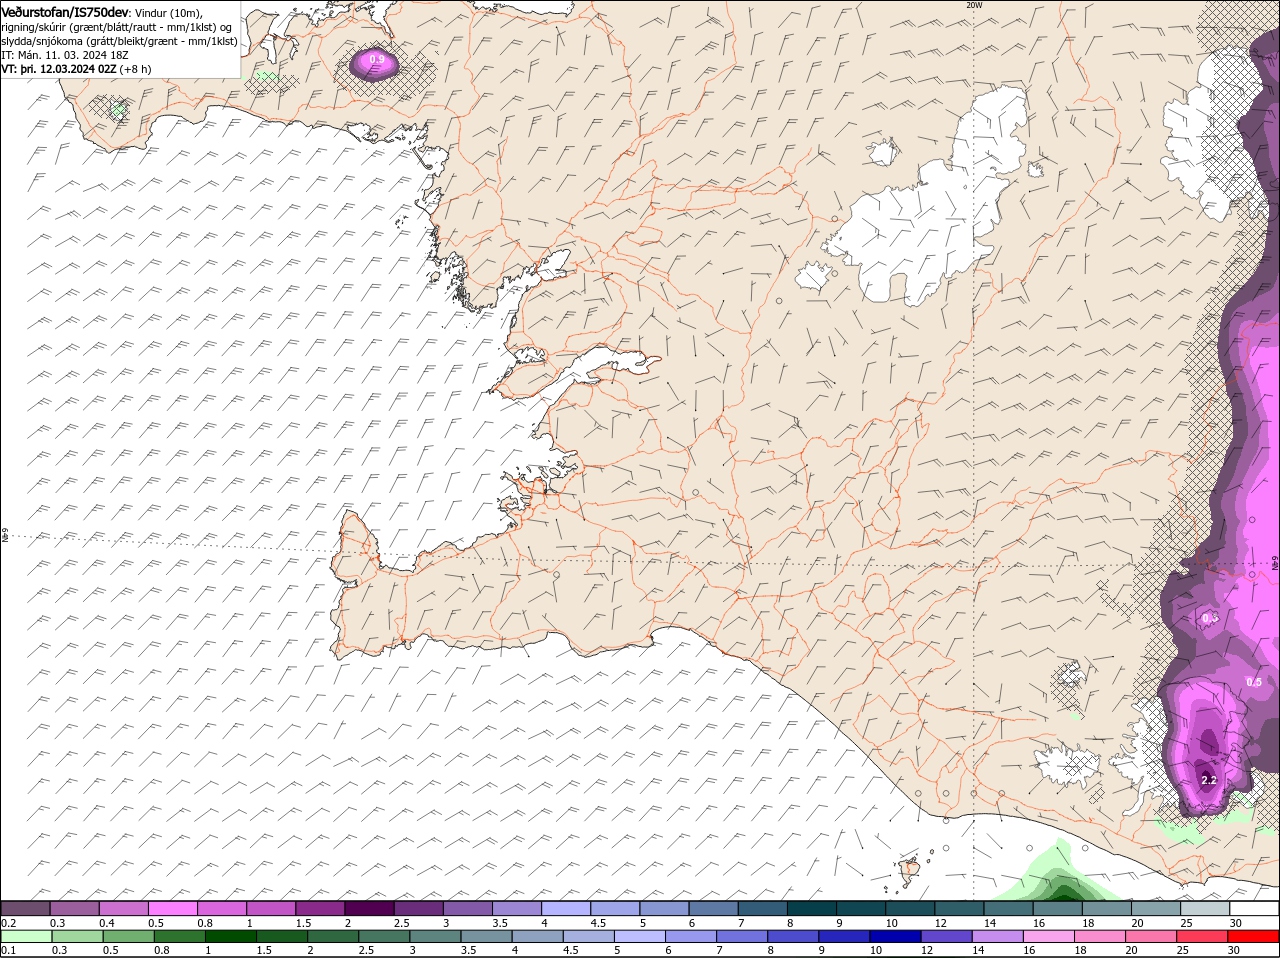Viewport: 1280px width, 958px height.
Task: Click the 'rigning/skúrir' rain legend description line
Action: pos(117,27)
